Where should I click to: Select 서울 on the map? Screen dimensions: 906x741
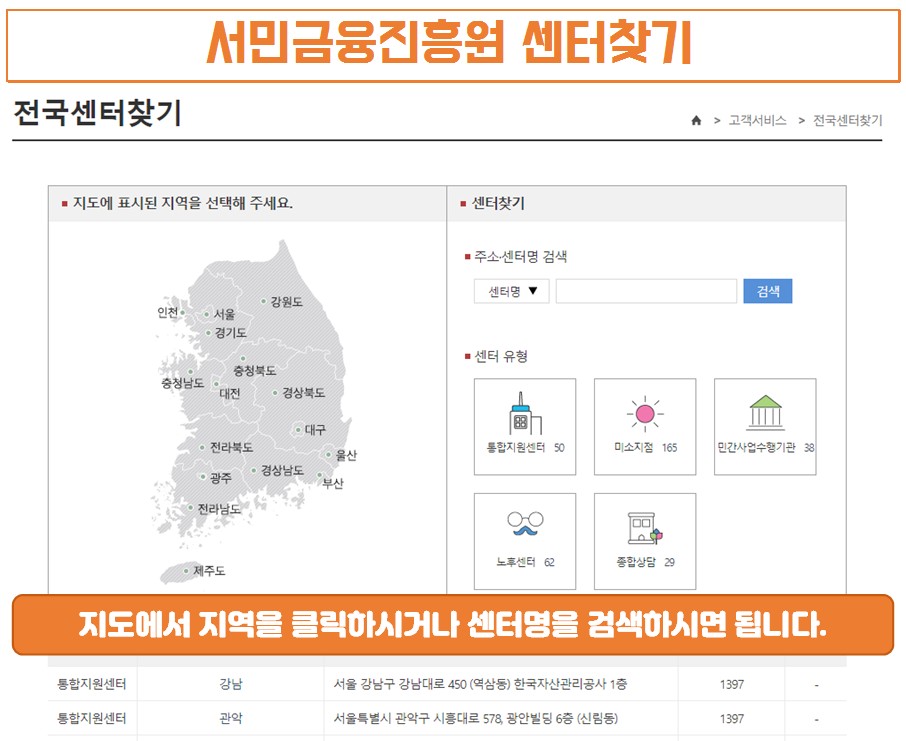(x=224, y=314)
